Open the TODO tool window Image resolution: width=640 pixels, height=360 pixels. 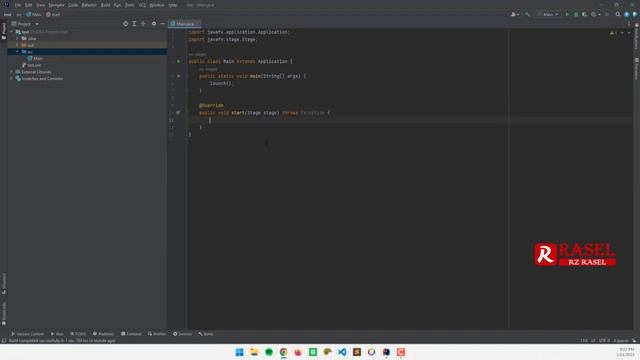78,334
